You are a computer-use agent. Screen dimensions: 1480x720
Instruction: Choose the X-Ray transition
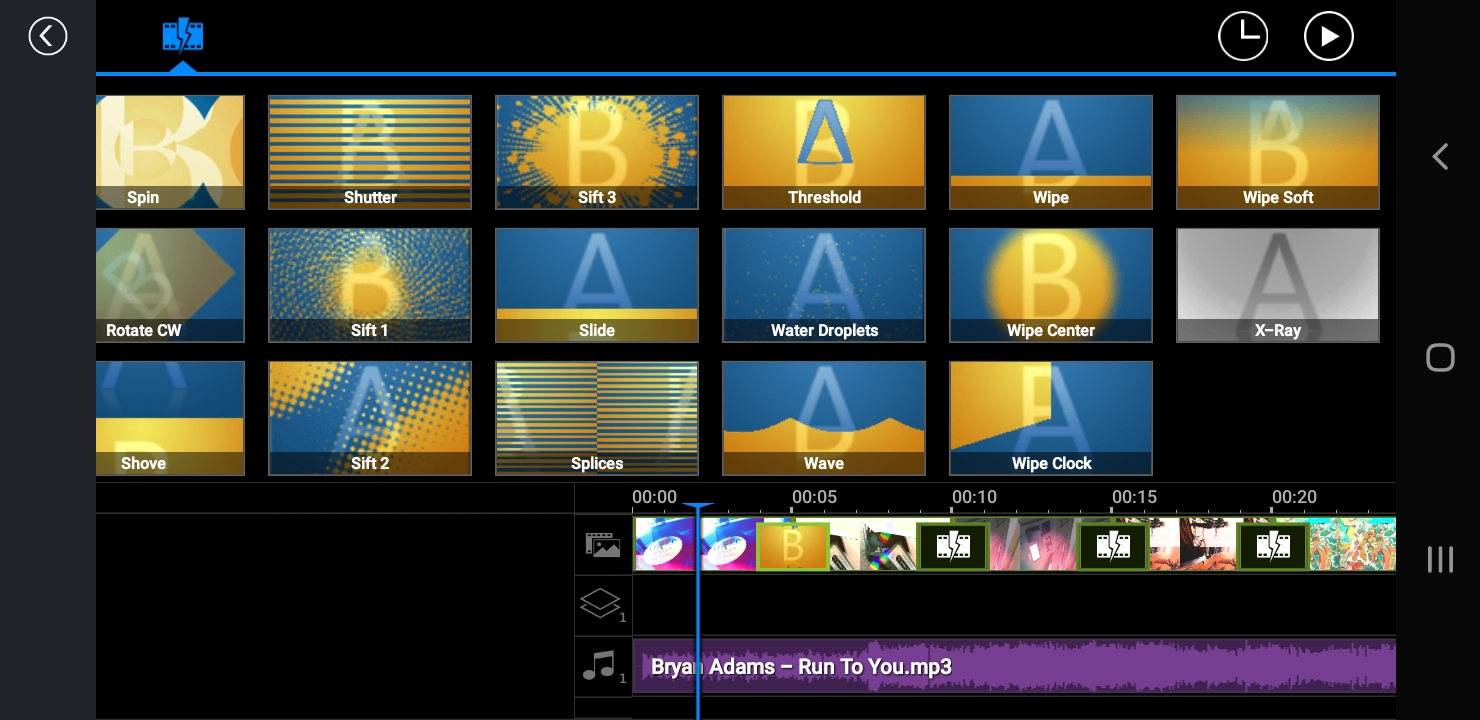point(1277,285)
